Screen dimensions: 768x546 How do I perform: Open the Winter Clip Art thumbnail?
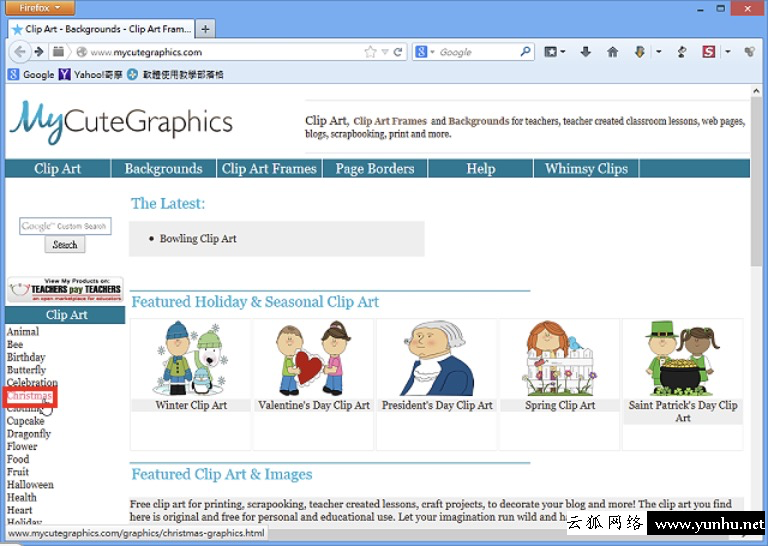click(191, 359)
